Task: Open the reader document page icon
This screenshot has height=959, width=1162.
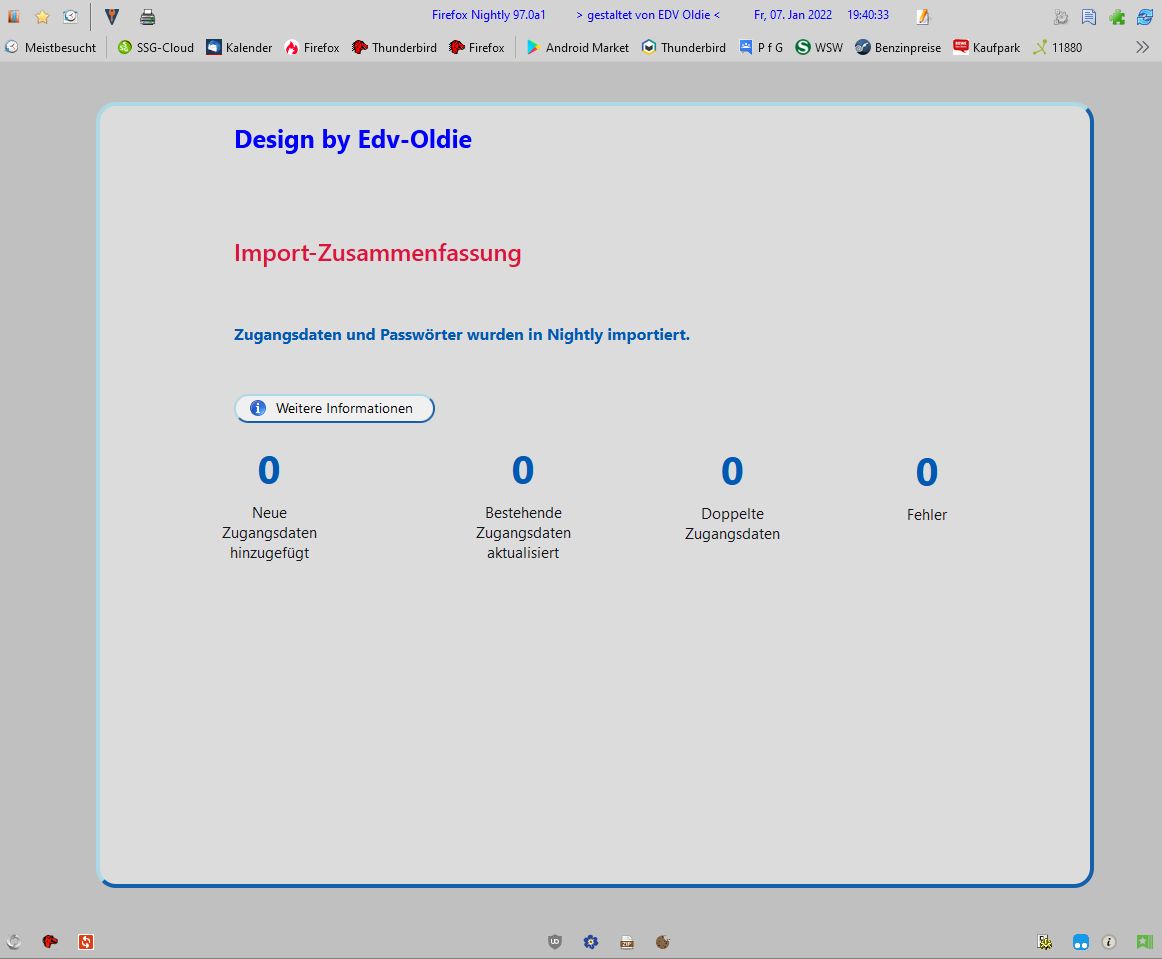Action: click(x=1089, y=16)
